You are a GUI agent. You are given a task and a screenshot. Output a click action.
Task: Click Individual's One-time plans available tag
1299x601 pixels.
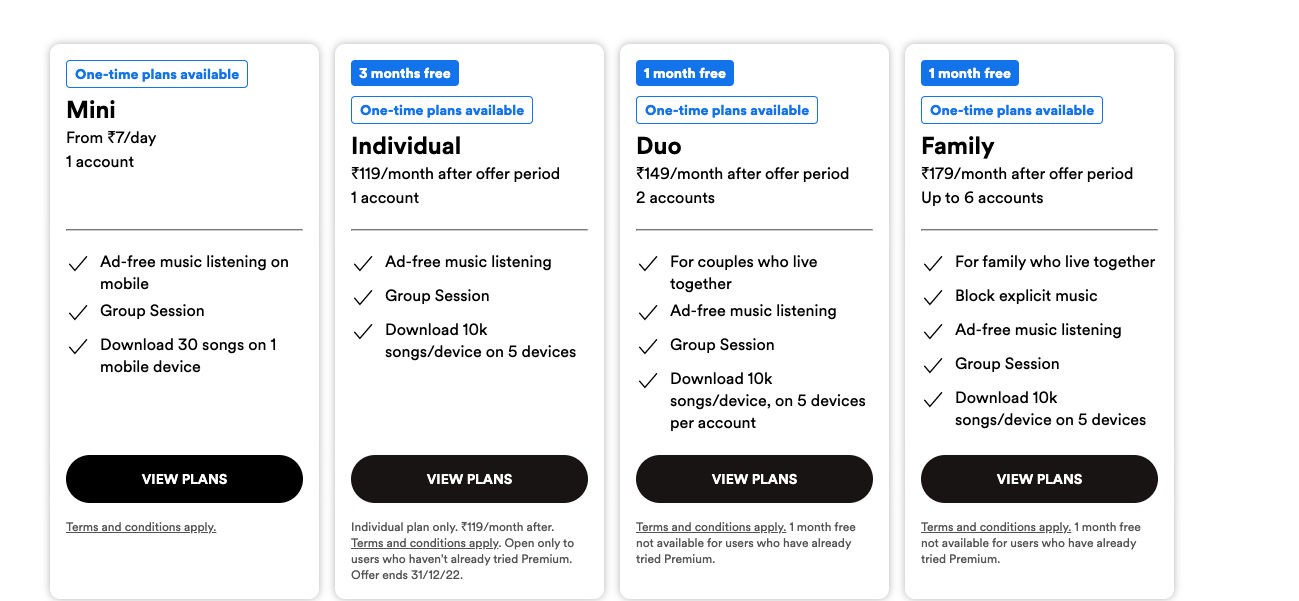(x=442, y=110)
